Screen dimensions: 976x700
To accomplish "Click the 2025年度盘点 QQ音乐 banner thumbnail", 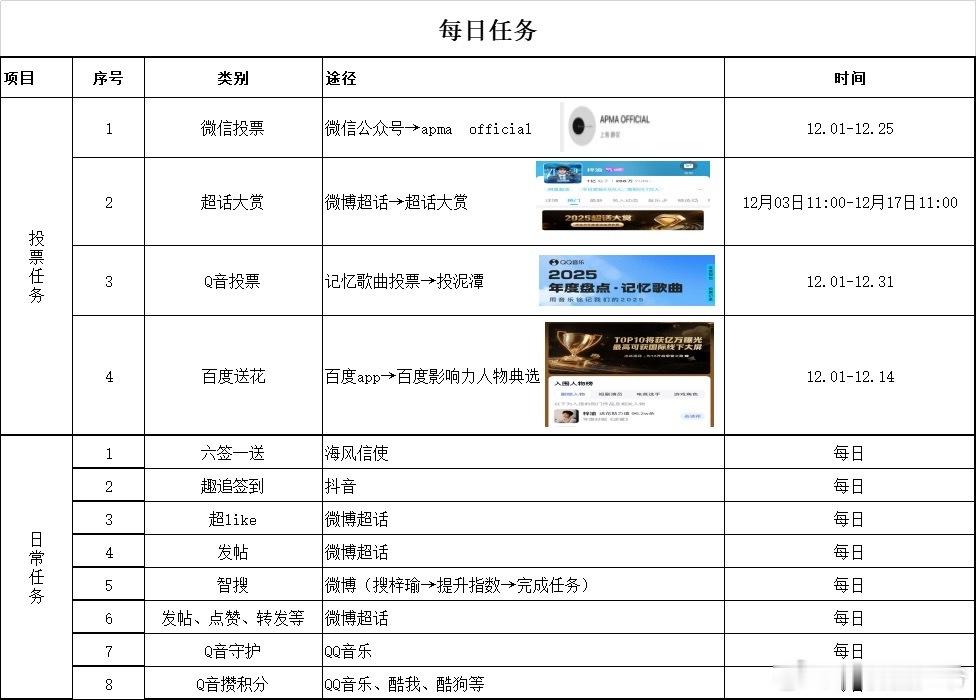I will [625, 281].
